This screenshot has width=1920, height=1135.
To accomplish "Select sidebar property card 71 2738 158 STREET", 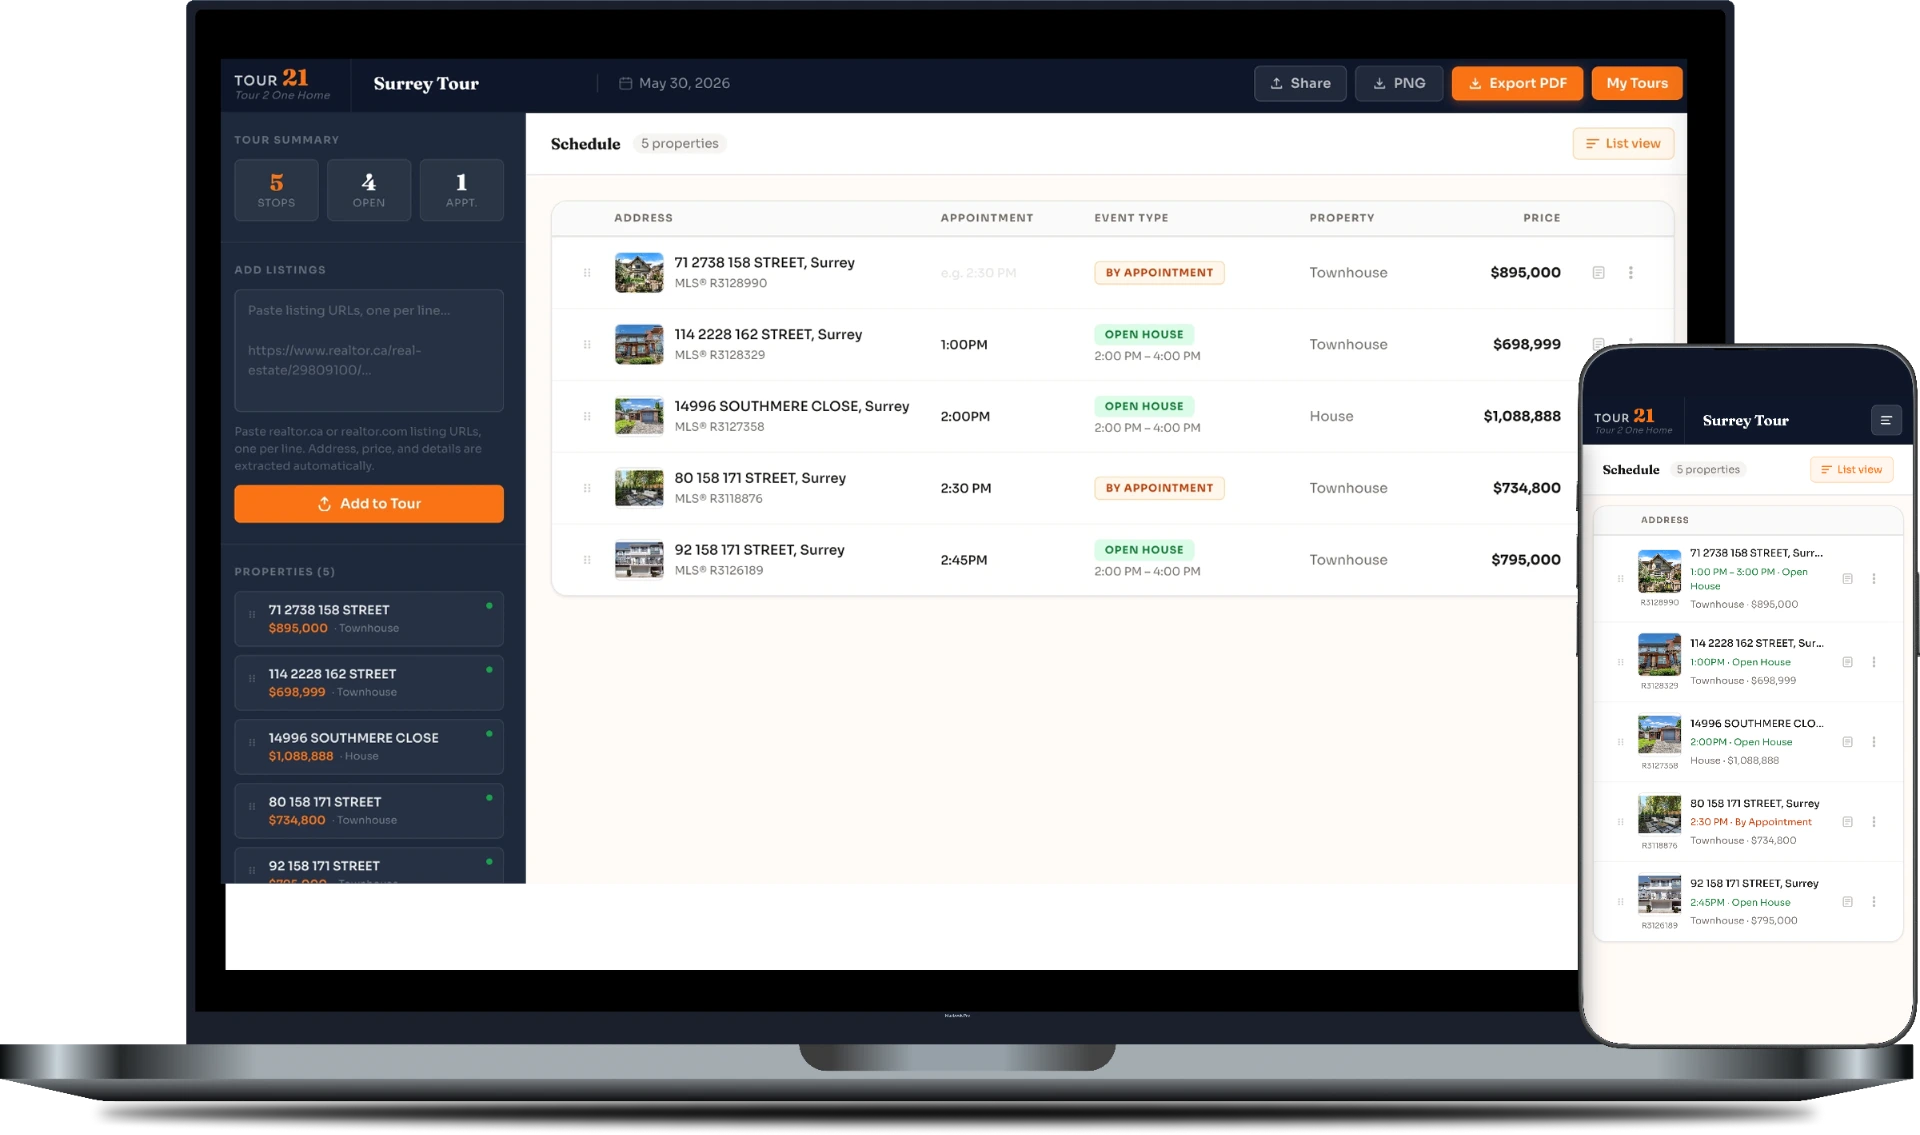I will click(x=369, y=619).
